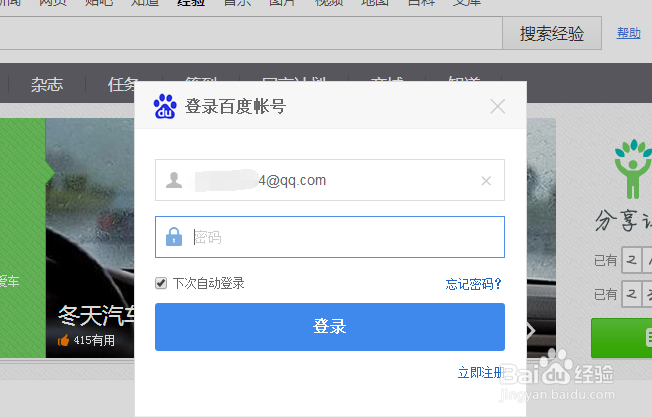
Task: Click the username field ending in @qq.com
Action: [330, 180]
